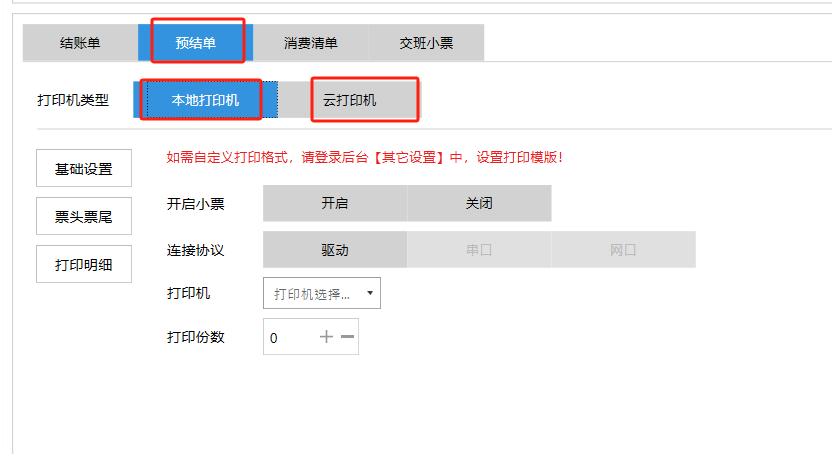The width and height of the screenshot is (832, 454).
Task: Disable receipt printing with 关闭
Action: click(479, 203)
